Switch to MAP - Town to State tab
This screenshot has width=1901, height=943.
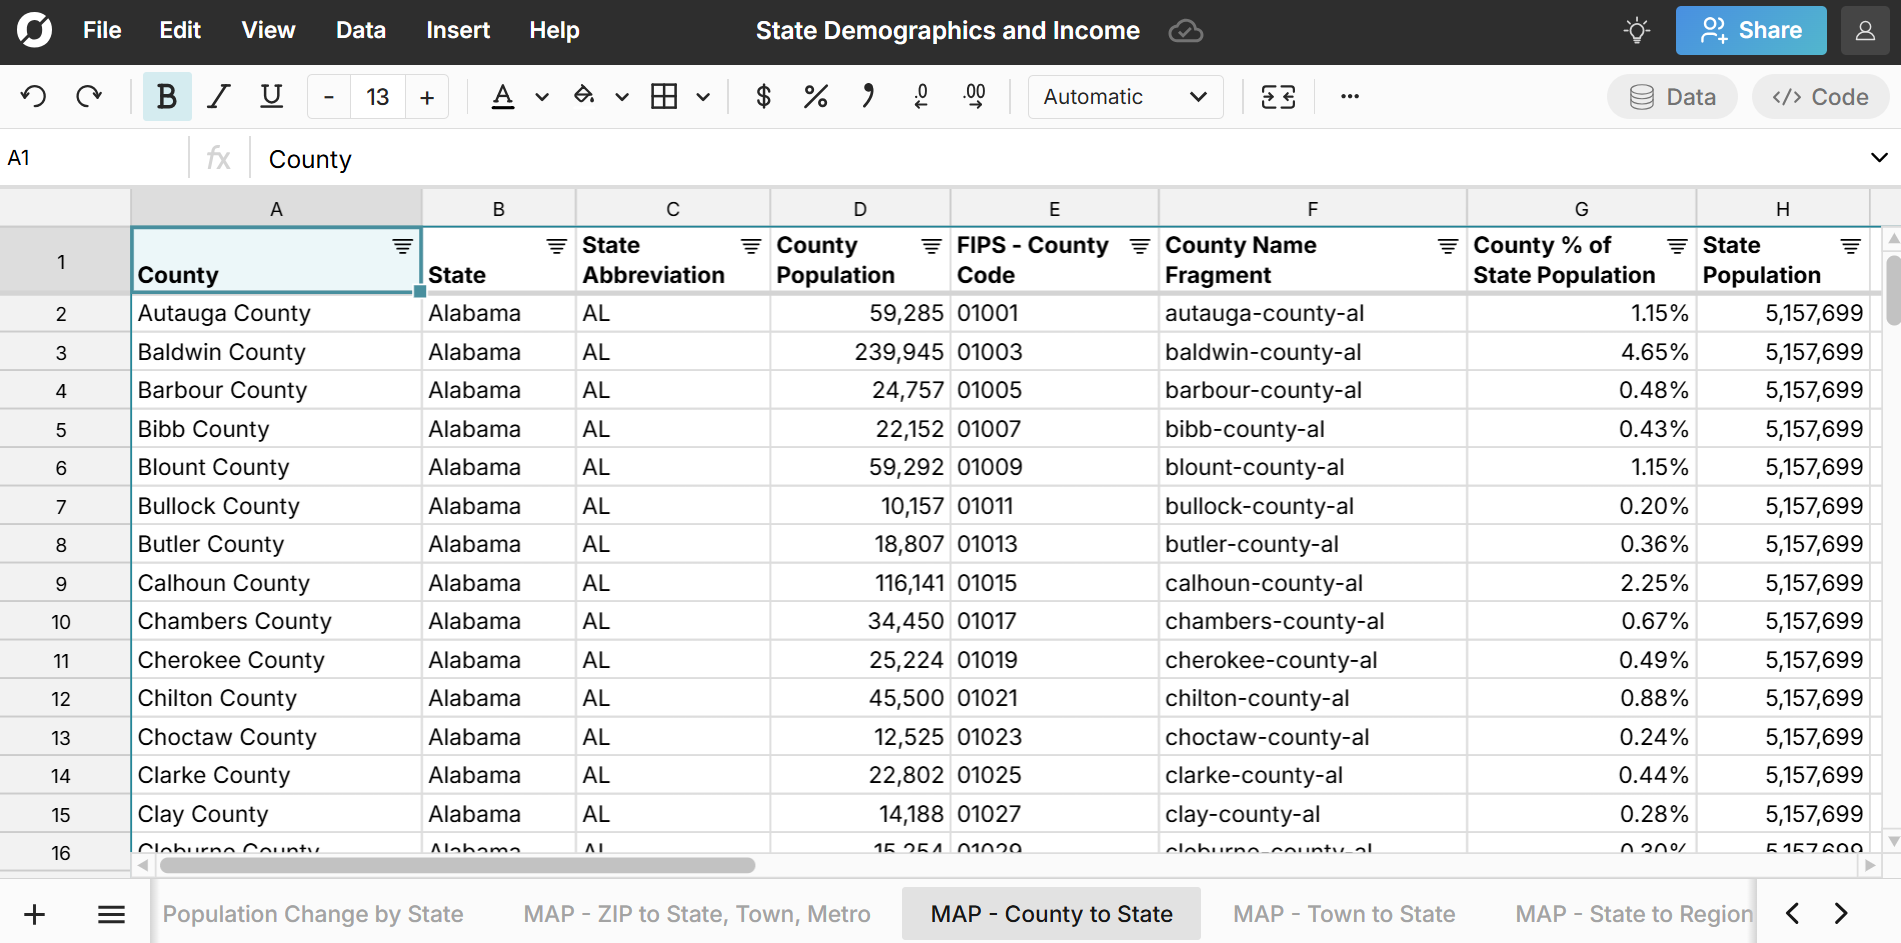tap(1343, 914)
